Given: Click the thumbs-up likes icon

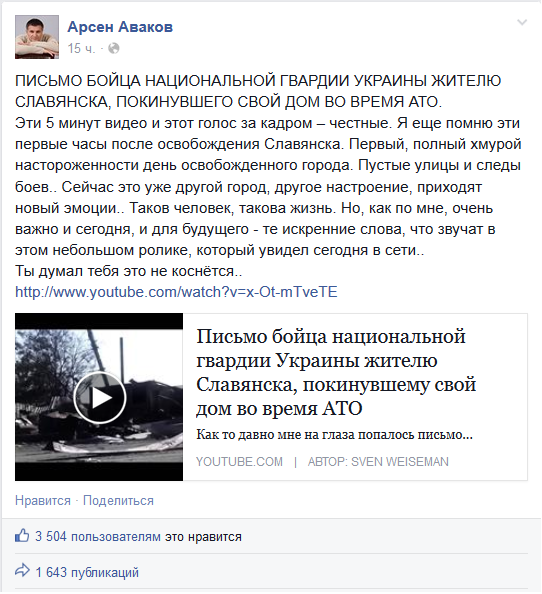Looking at the screenshot, I should coord(22,536).
